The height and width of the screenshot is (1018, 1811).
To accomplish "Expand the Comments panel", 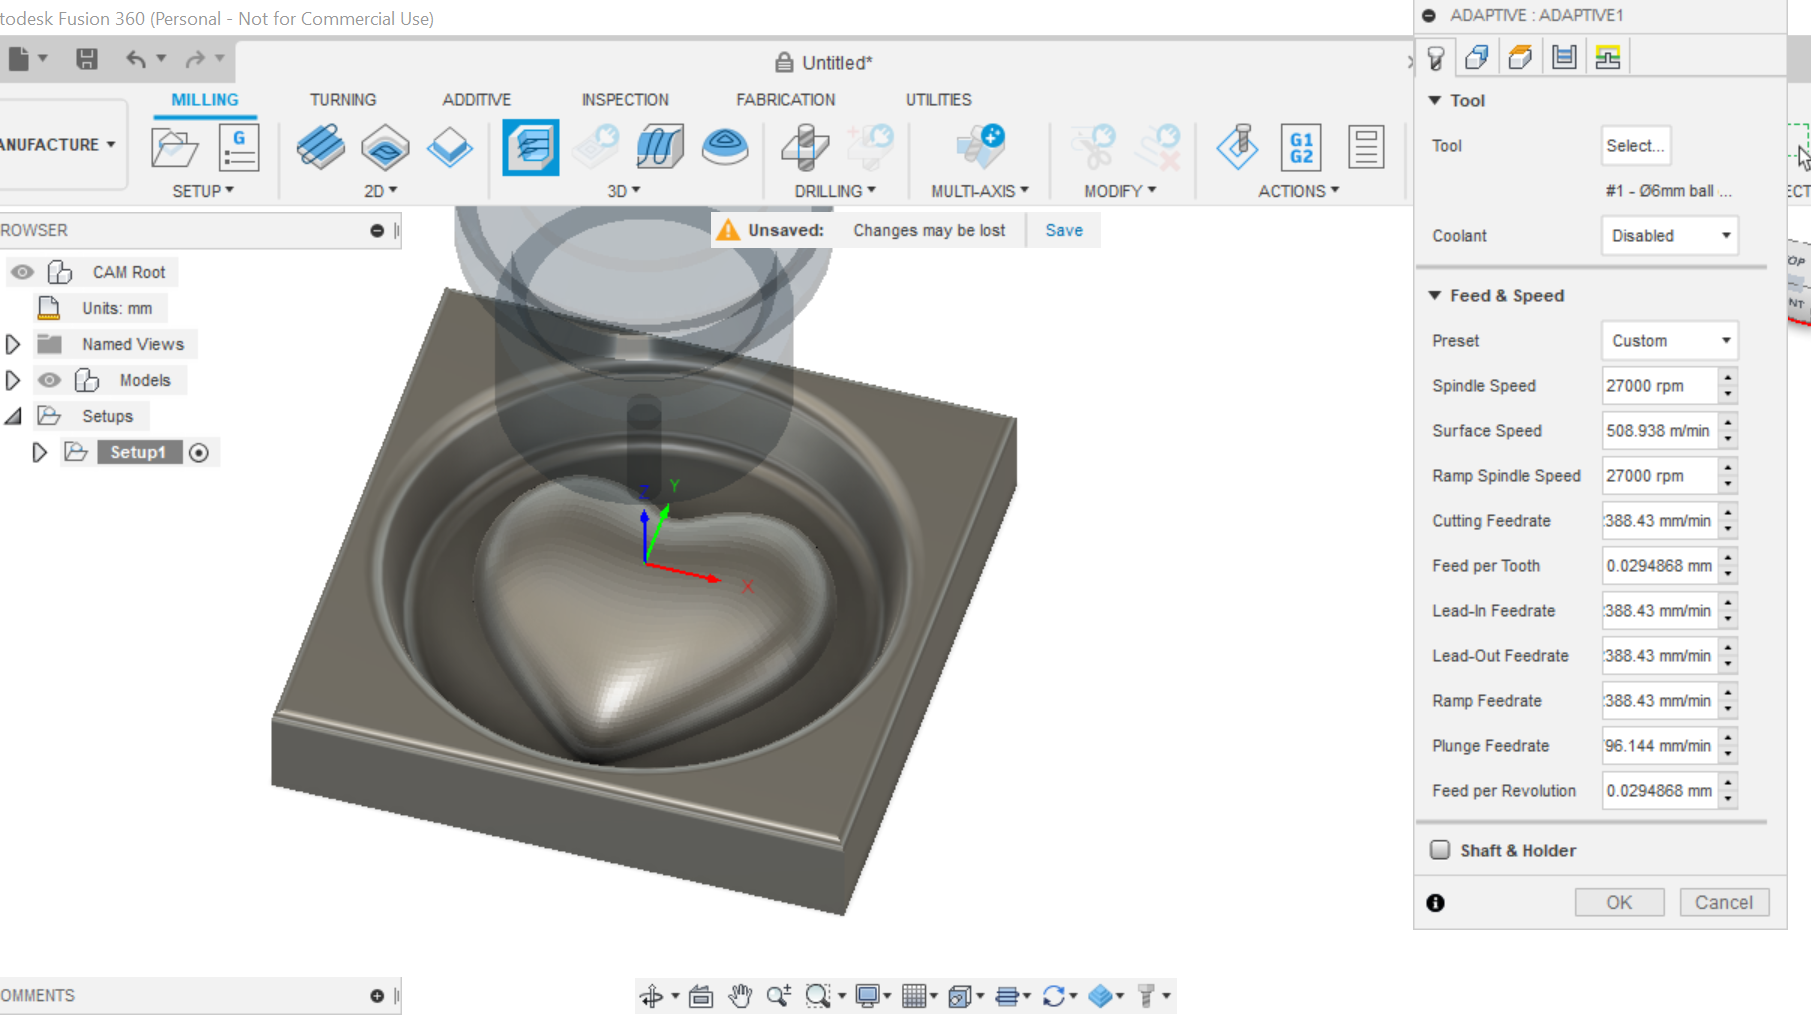I will pyautogui.click(x=377, y=996).
